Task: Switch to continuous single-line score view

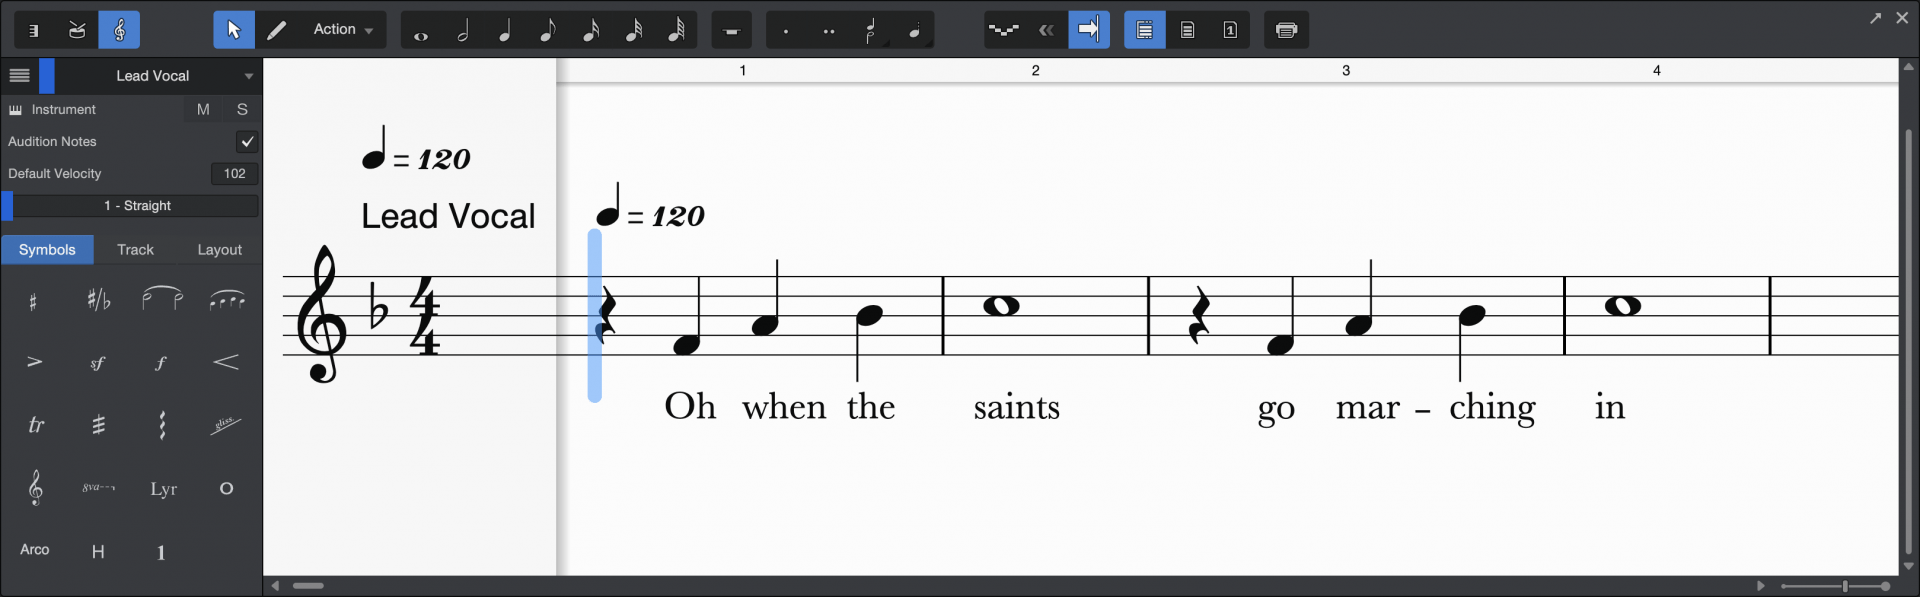Action: pyautogui.click(x=1145, y=30)
